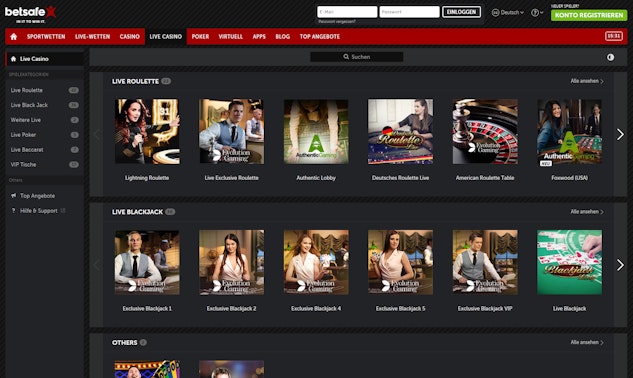
Task: Click right arrow of Live Blackjack carousel
Action: coord(620,265)
